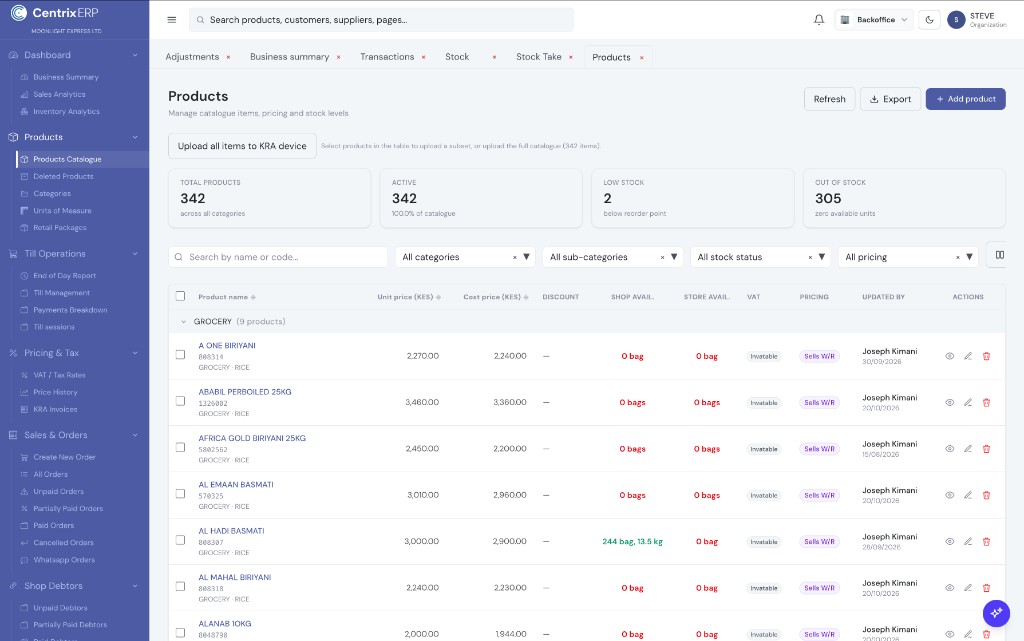The image size is (1024, 641).
Task: Select the A ONE BIRIYANI row checkbox
Action: click(x=180, y=354)
